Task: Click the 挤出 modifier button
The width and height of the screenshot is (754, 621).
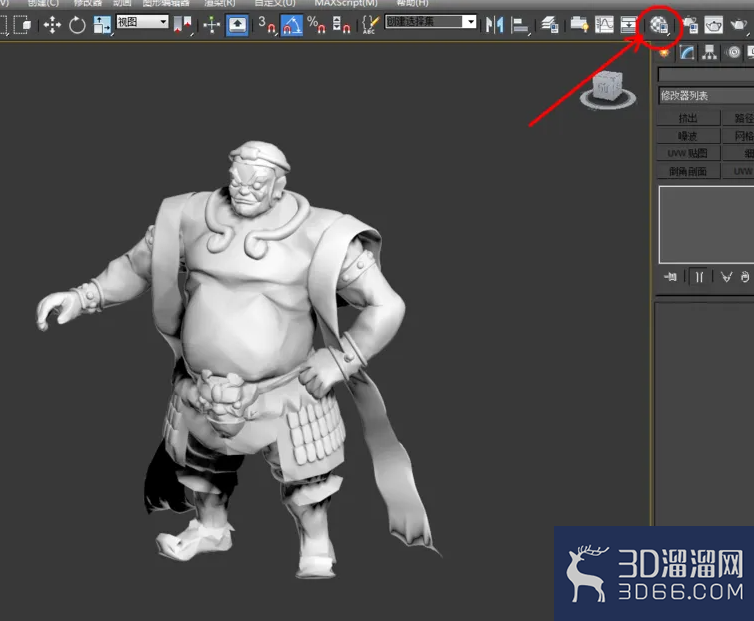Action: tap(688, 118)
